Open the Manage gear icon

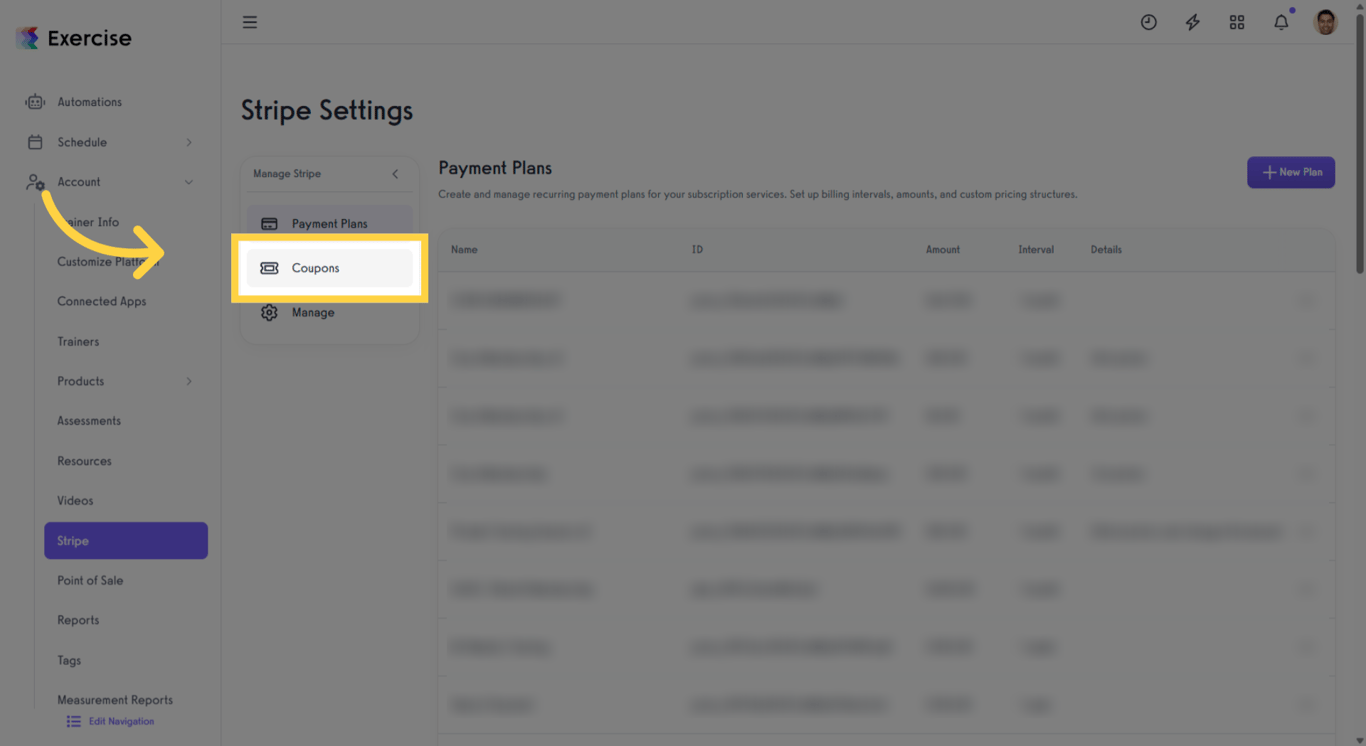(x=269, y=312)
